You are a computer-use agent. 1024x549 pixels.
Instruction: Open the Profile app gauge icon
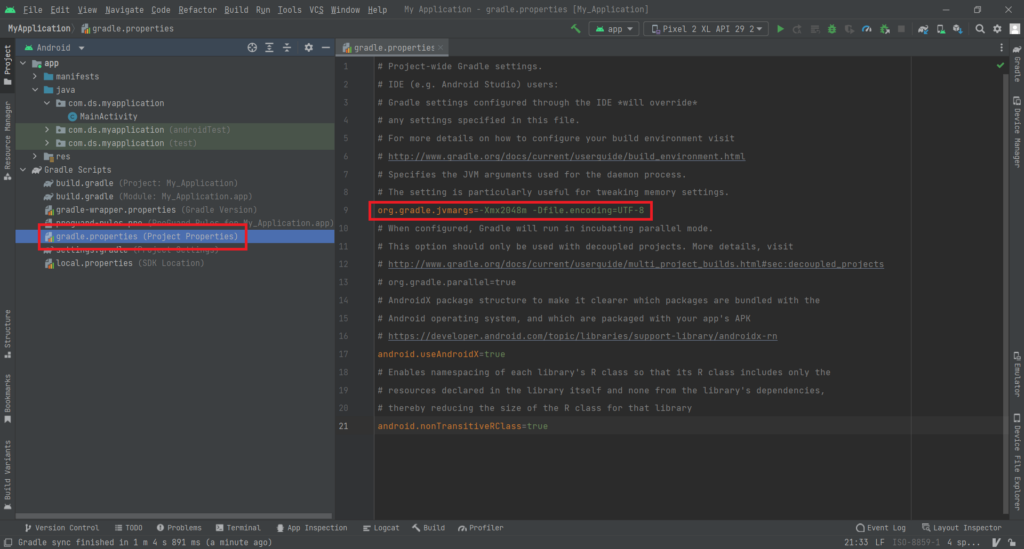click(867, 29)
